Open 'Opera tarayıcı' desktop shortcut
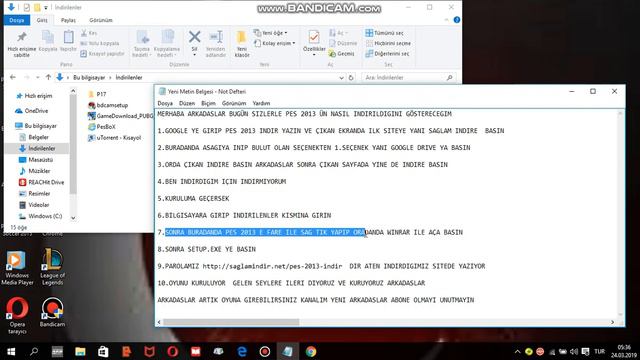Image resolution: width=640 pixels, height=360 pixels. click(17, 315)
